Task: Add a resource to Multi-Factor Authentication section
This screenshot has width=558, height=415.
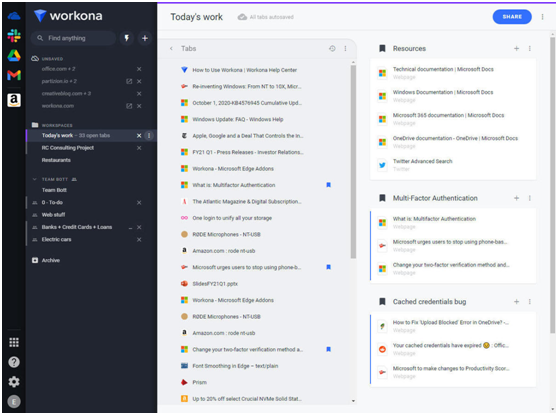Action: 516,198
